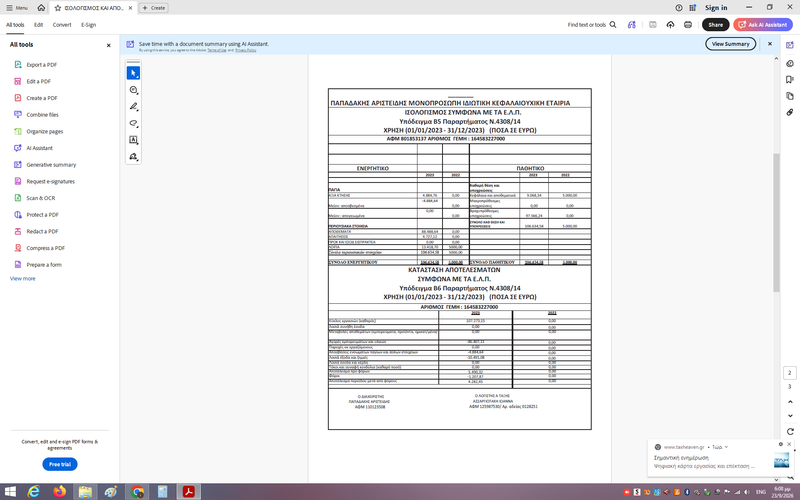Open the attachments link icon in right rail
Screen dimensions: 800x500
tap(790, 112)
